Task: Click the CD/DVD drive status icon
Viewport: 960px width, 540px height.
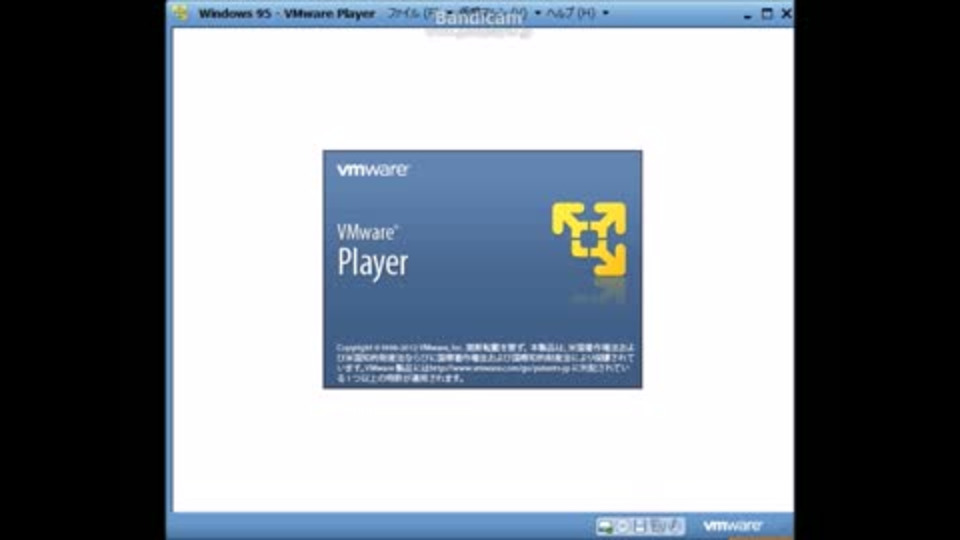Action: 623,526
